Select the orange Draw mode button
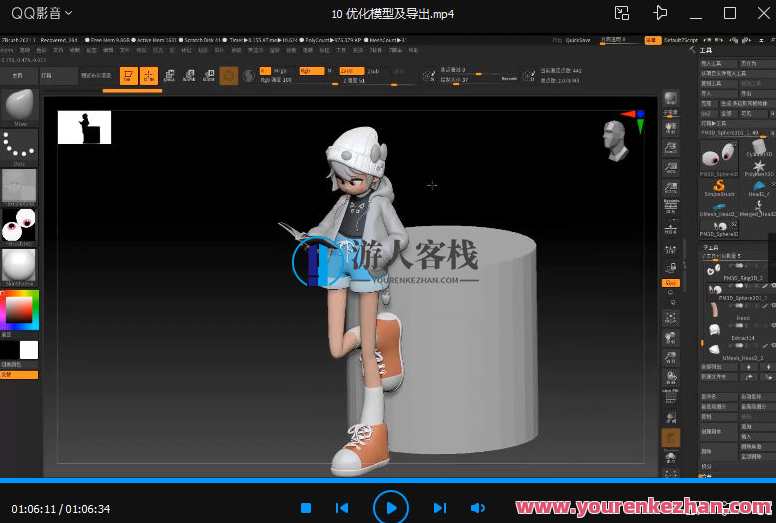 [148, 76]
